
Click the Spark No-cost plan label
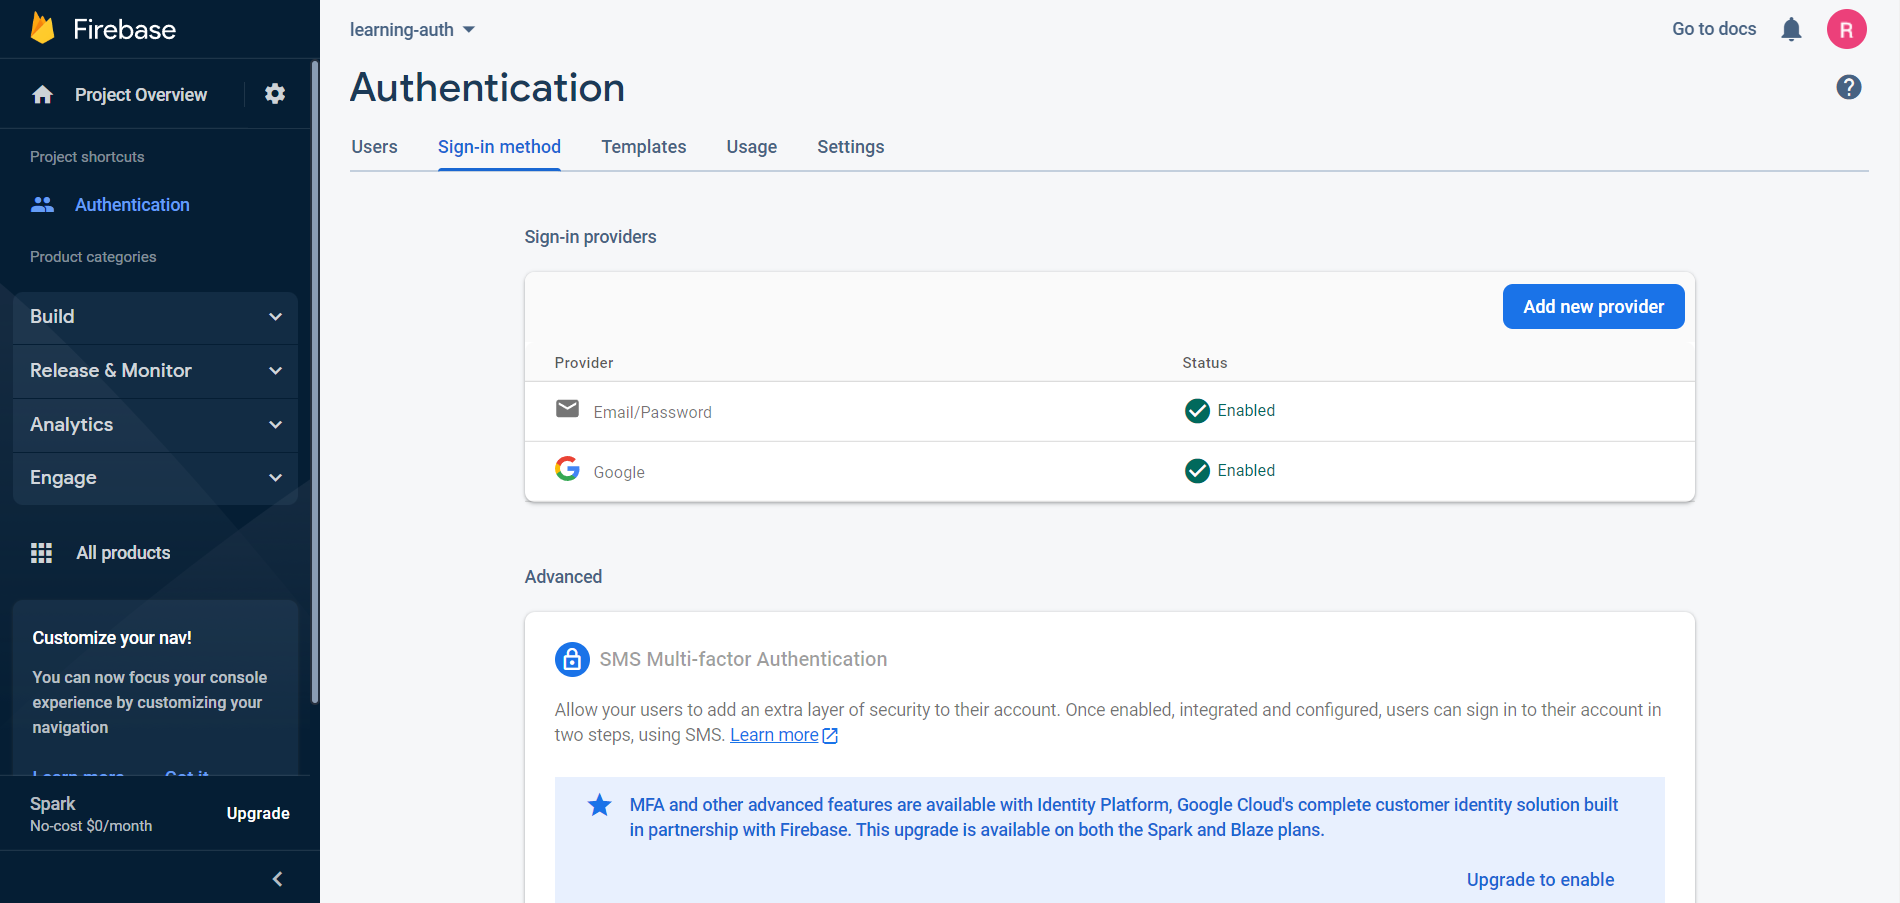pos(91,814)
